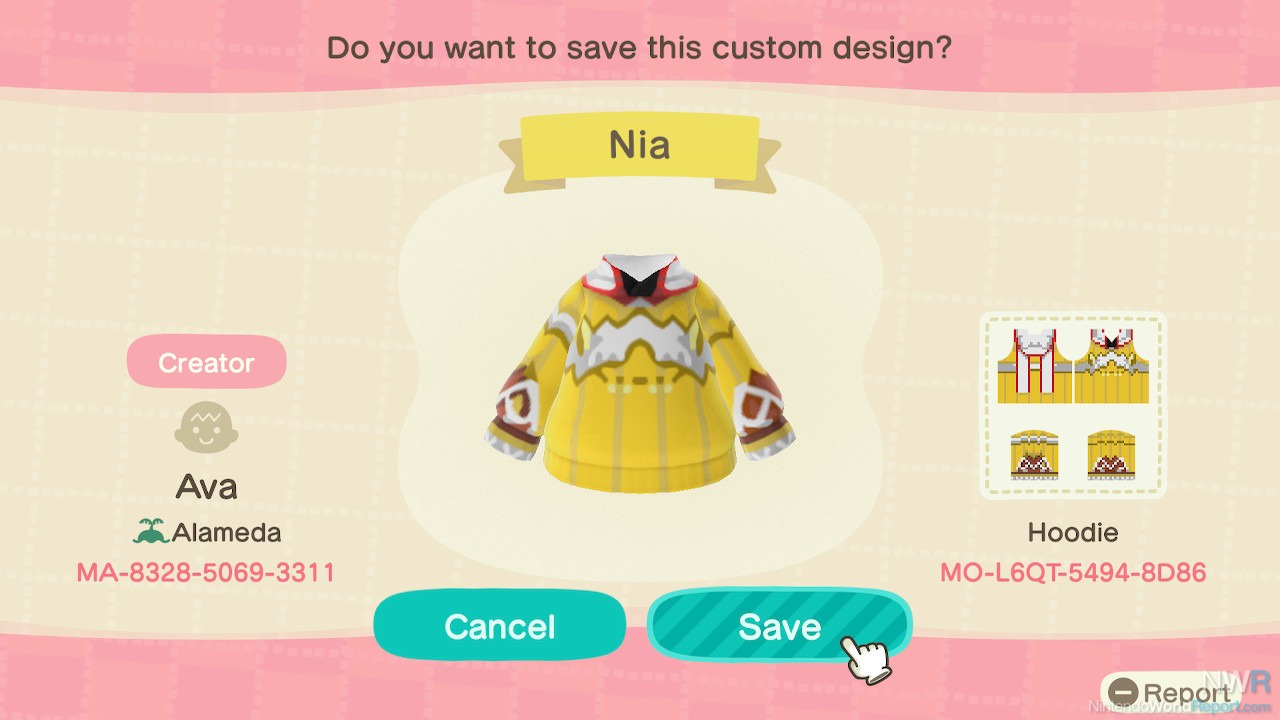Select the hoodie front pattern thumbnail
1280x720 pixels.
pyautogui.click(x=1111, y=366)
